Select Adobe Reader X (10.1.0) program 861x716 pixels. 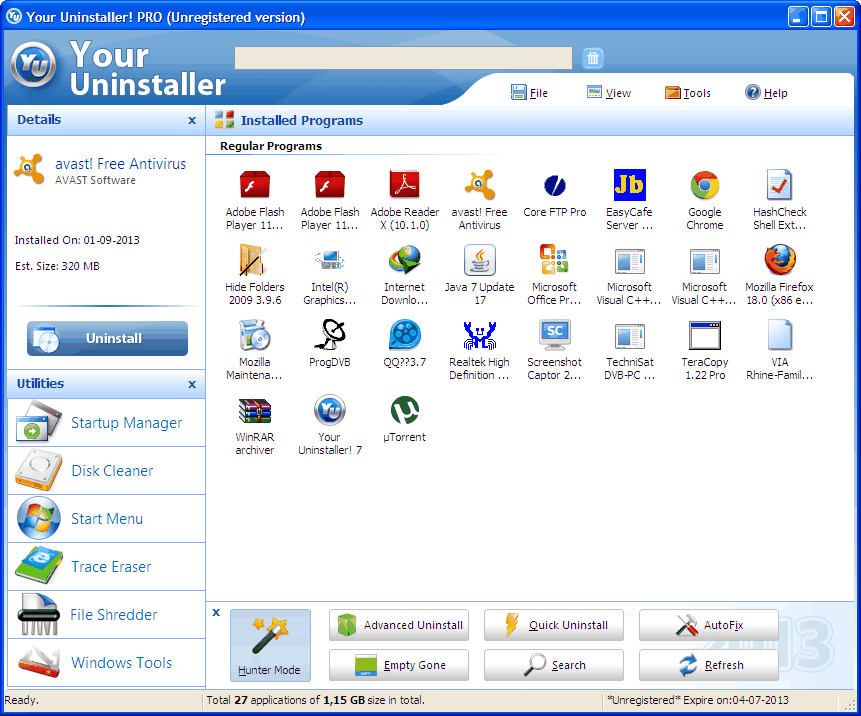tap(405, 185)
